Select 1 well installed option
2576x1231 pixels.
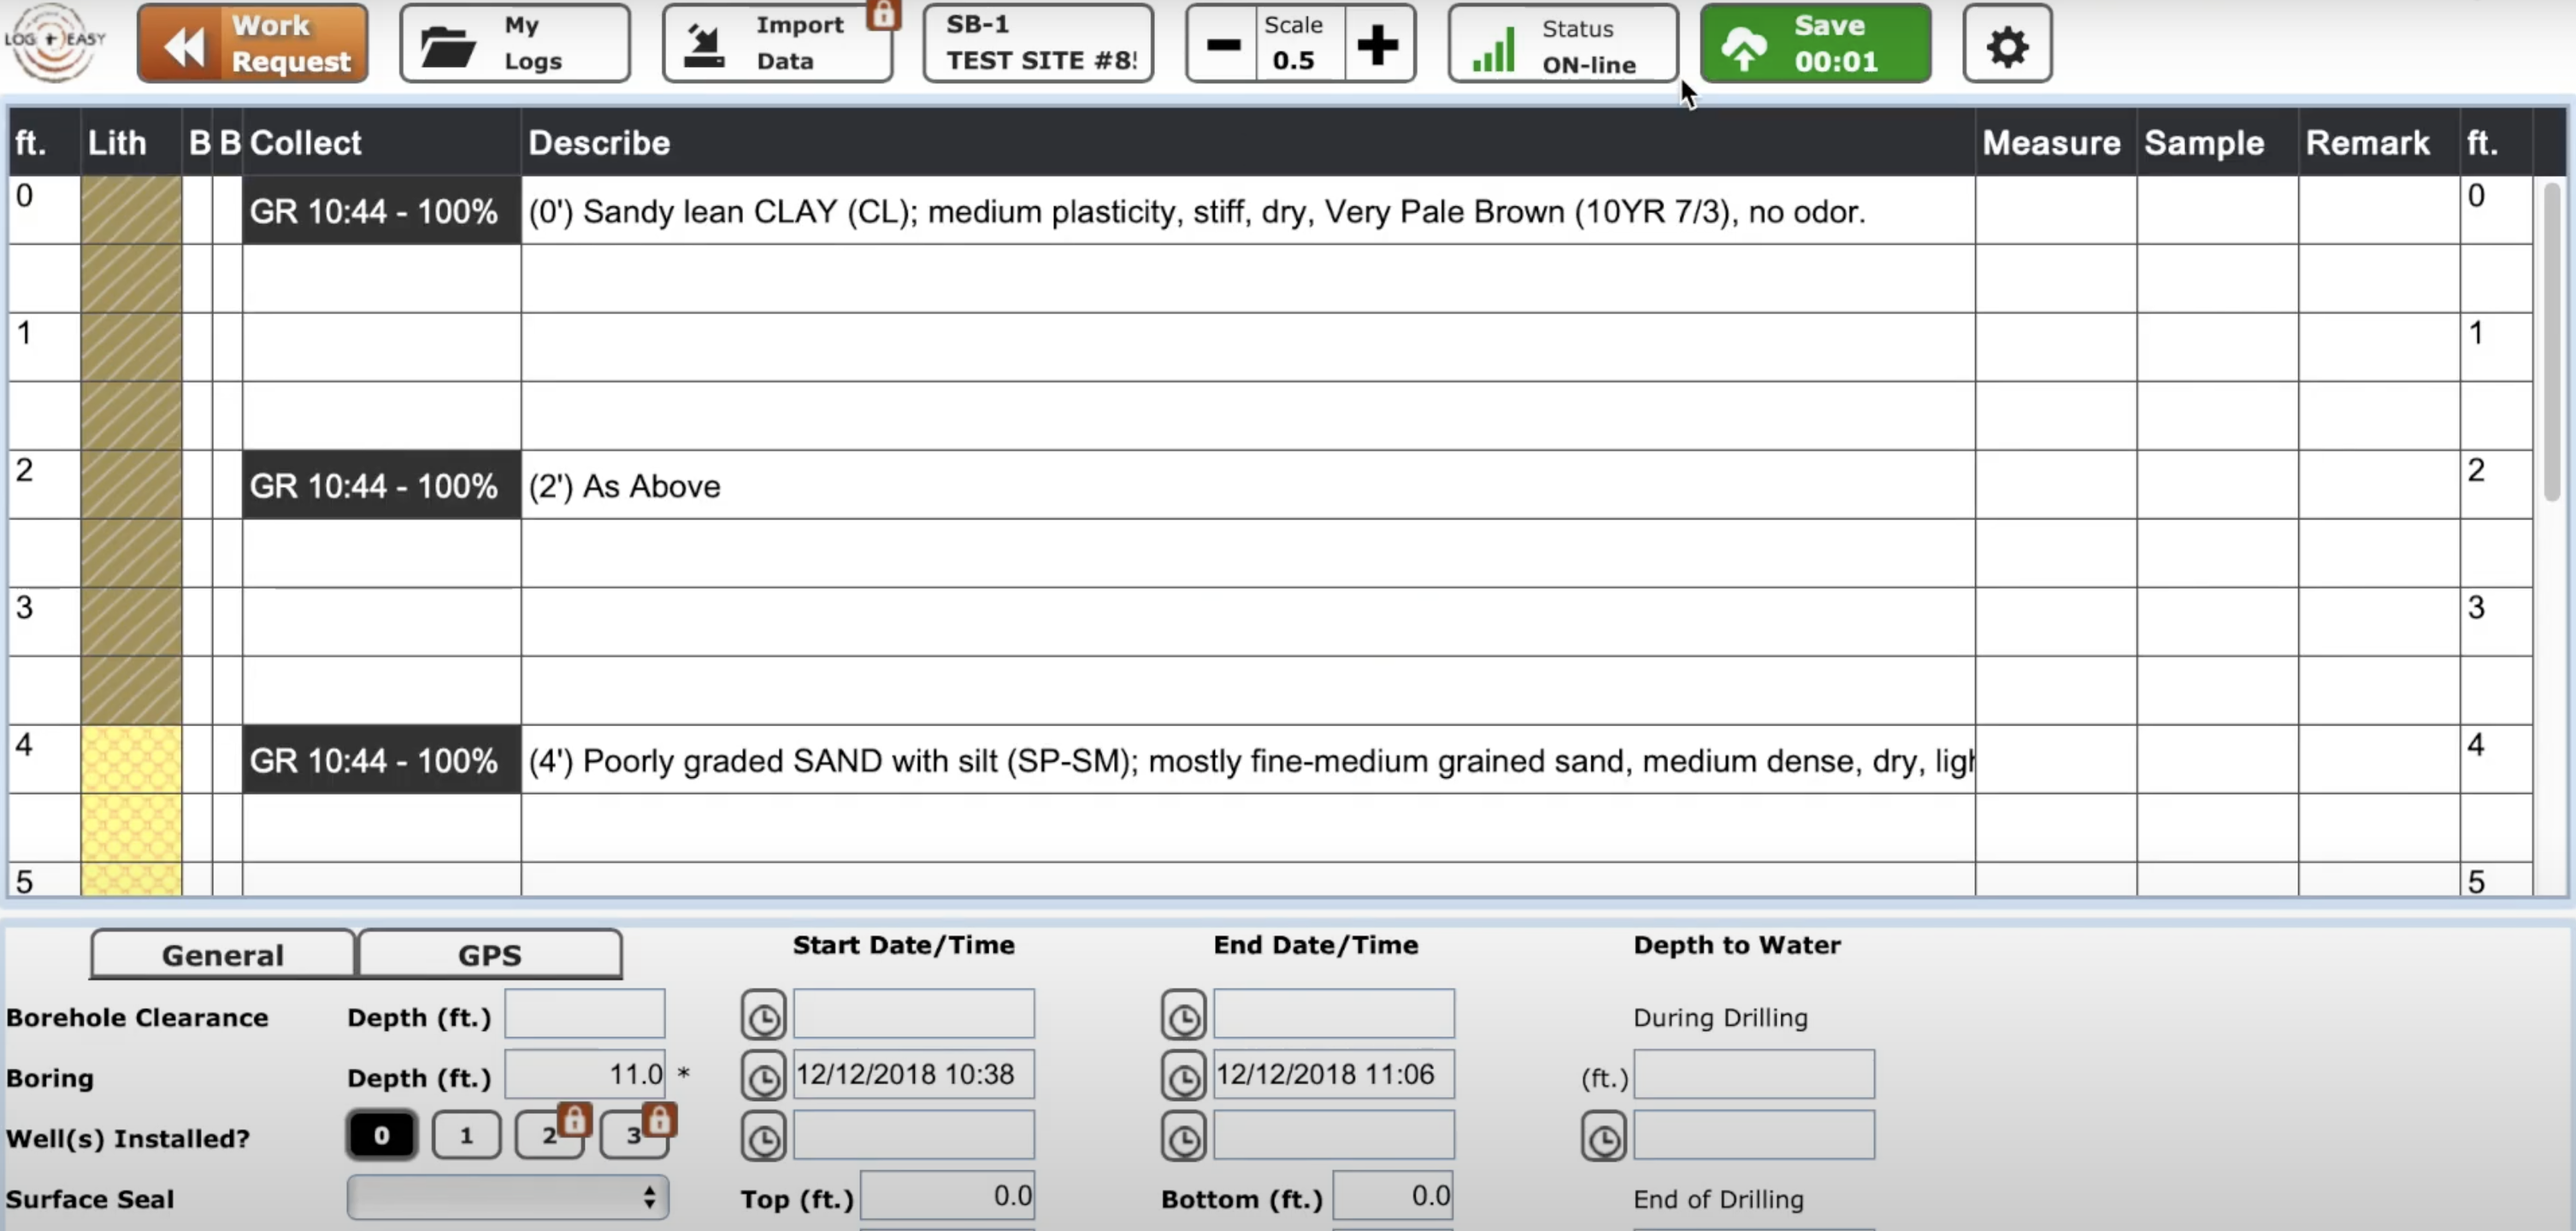pyautogui.click(x=466, y=1136)
